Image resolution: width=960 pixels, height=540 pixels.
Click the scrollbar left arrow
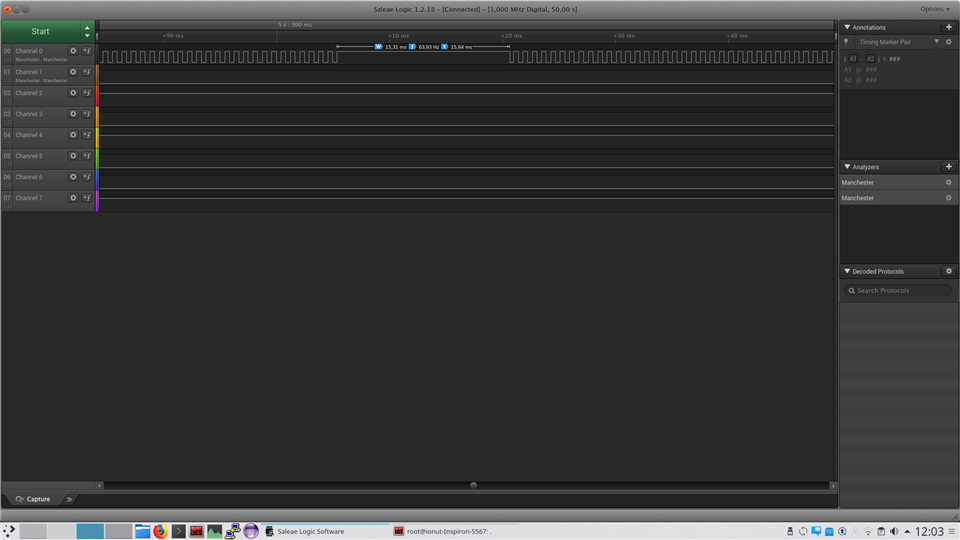(99, 486)
